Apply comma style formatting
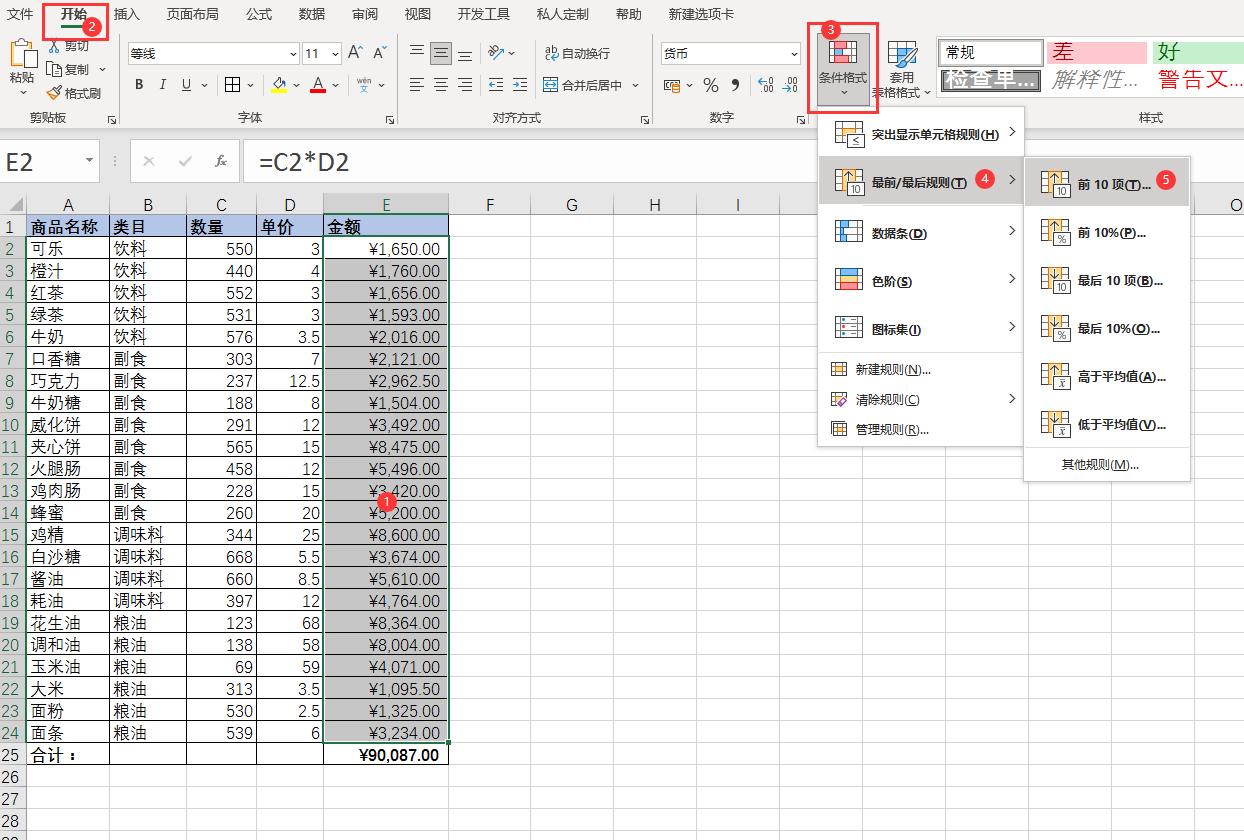The image size is (1244, 840). [x=735, y=85]
